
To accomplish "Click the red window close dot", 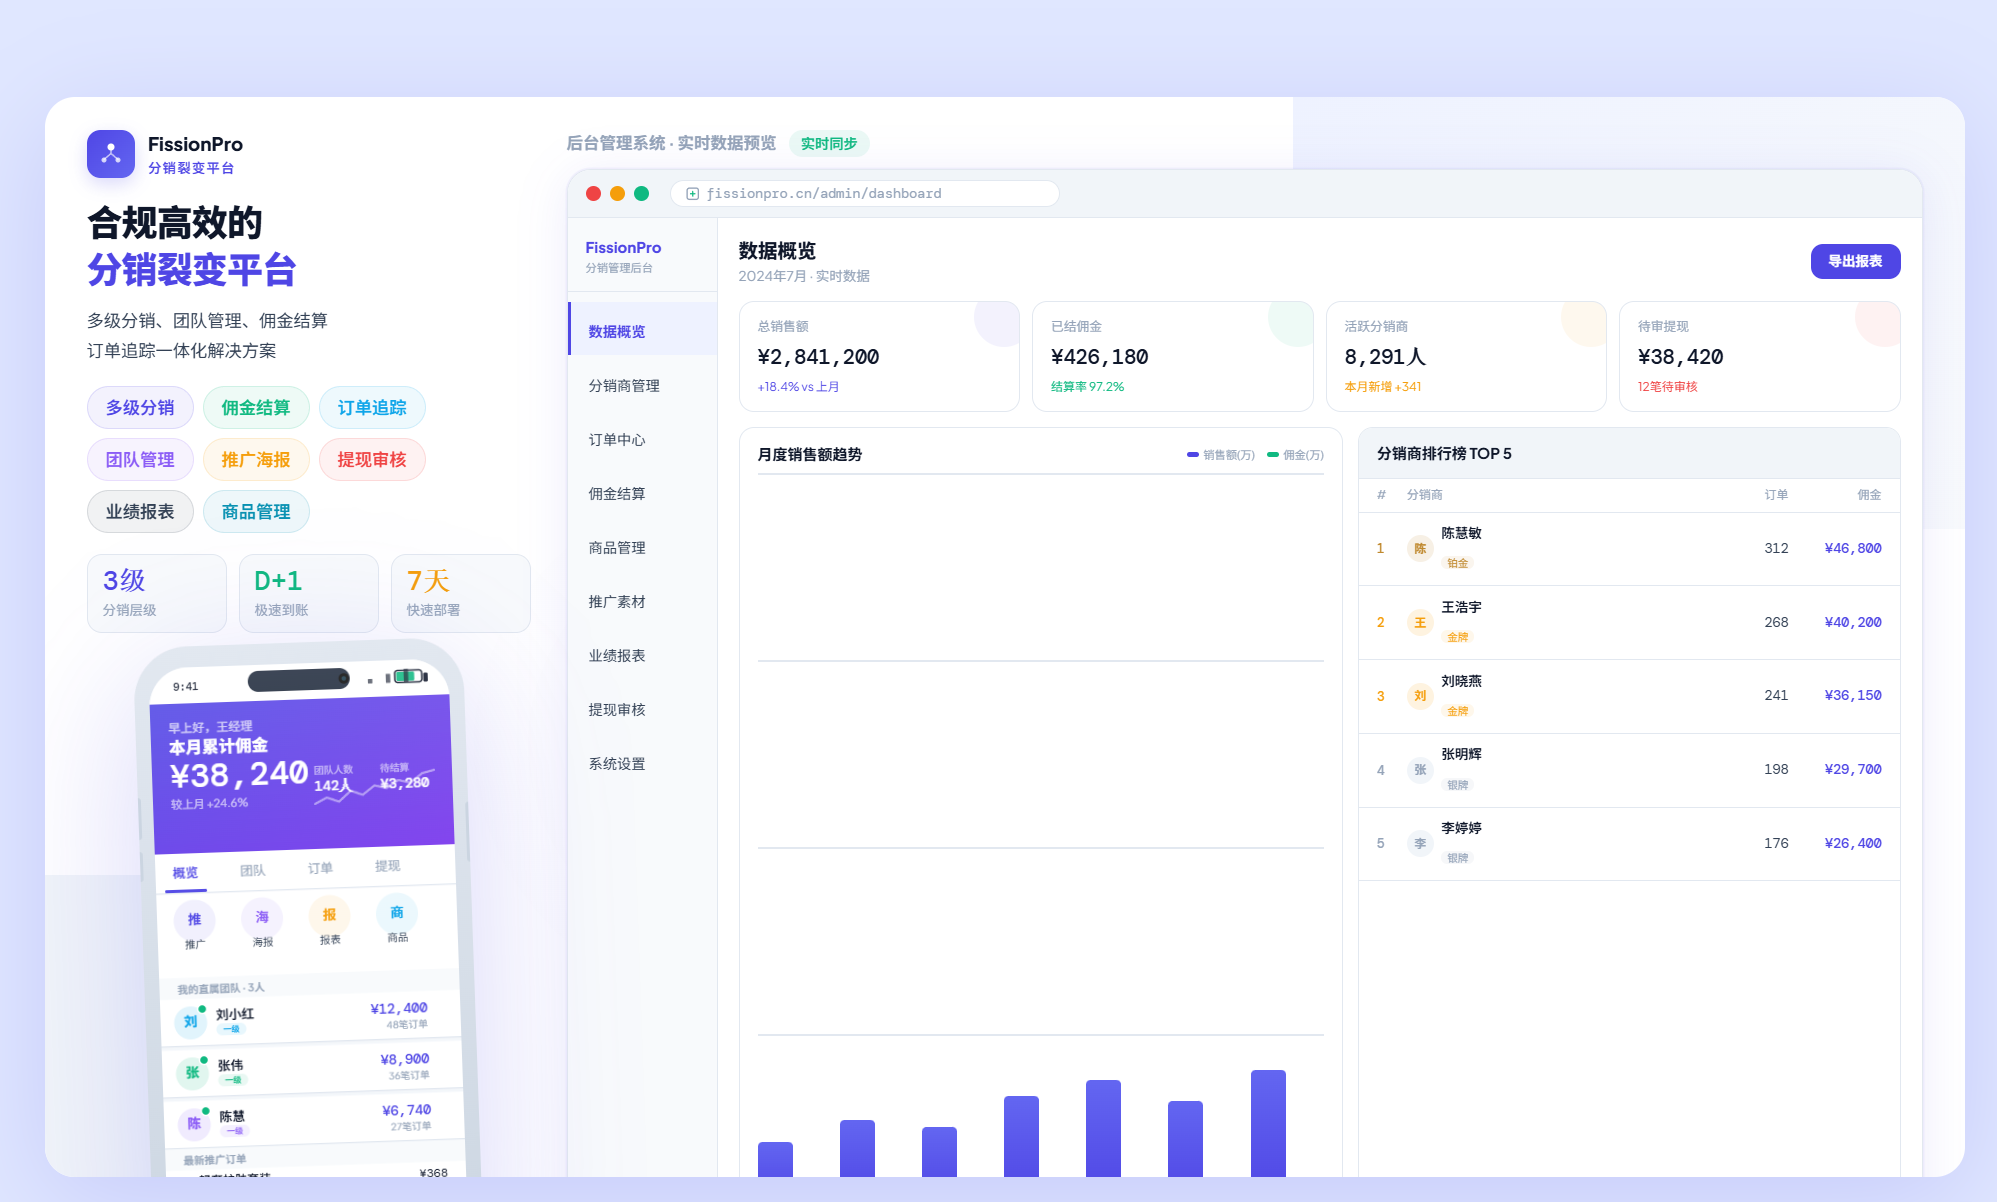I will pos(593,194).
